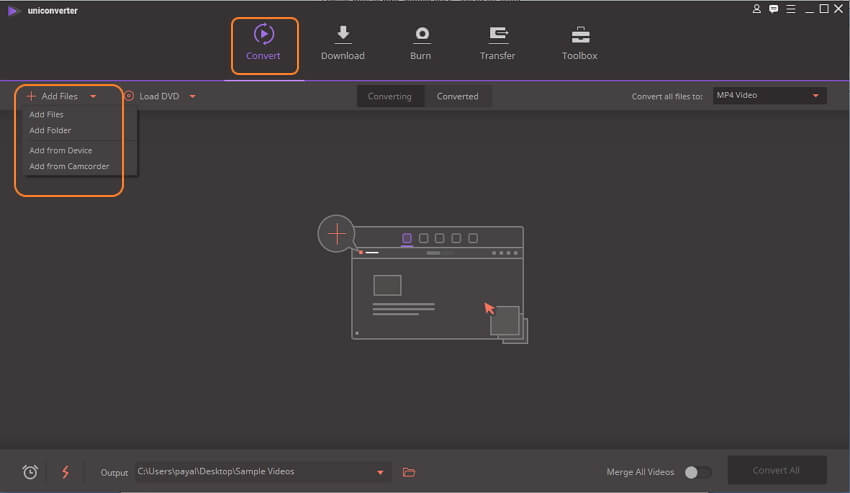Image resolution: width=850 pixels, height=493 pixels.
Task: Toggle the high speed lightning icon
Action: [x=66, y=472]
